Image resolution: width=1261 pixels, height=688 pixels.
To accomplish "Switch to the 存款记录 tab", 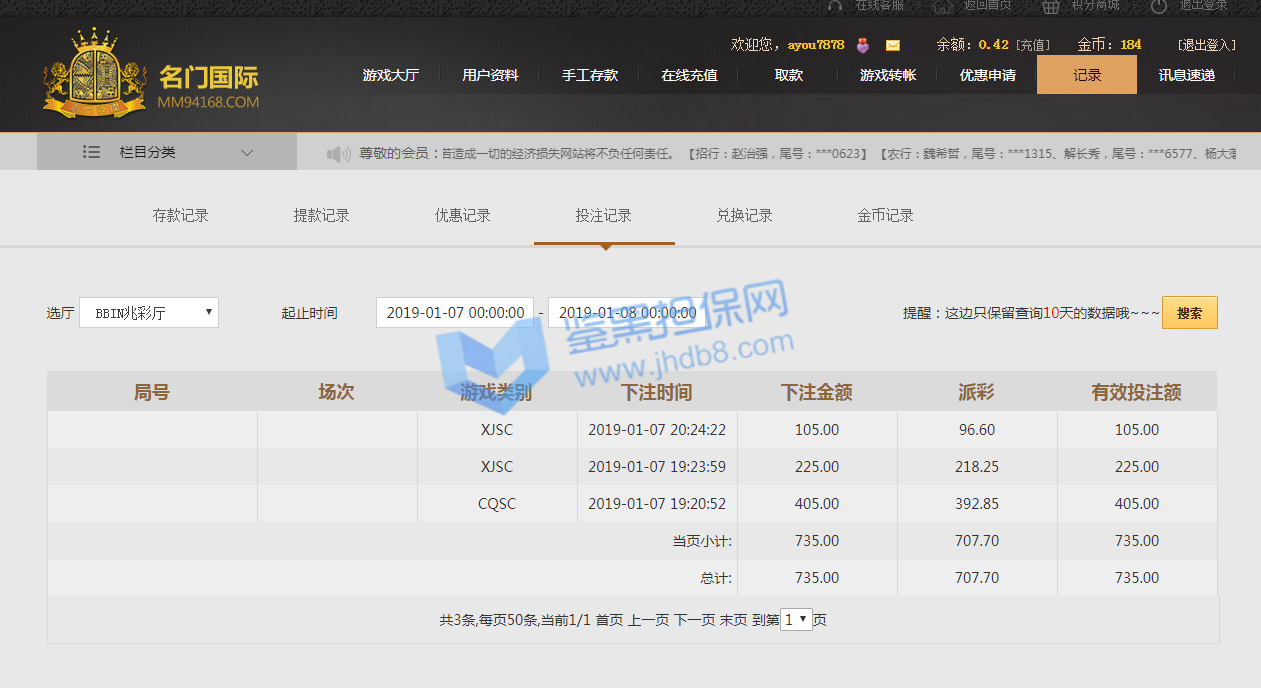I will pos(181,216).
